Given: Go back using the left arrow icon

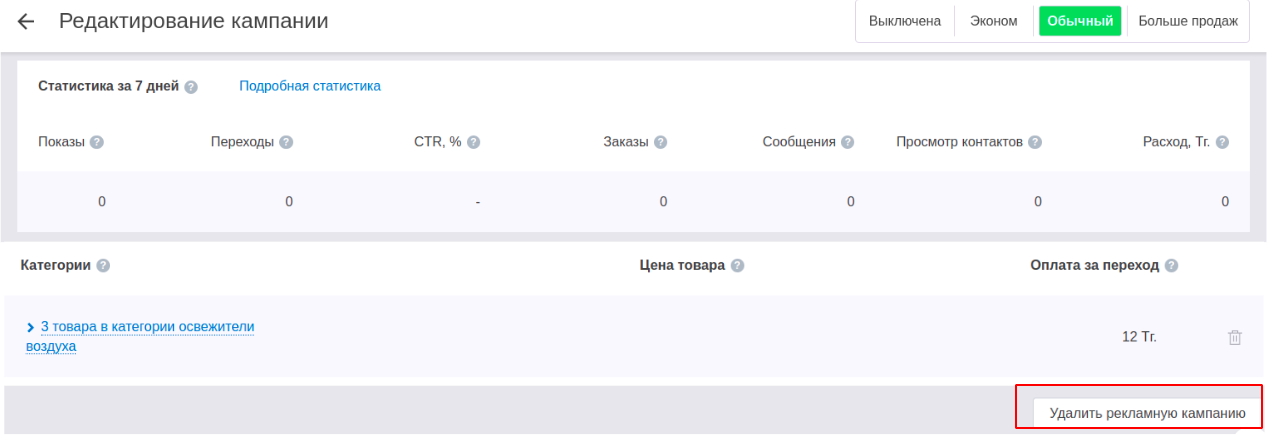Looking at the screenshot, I should (x=26, y=21).
